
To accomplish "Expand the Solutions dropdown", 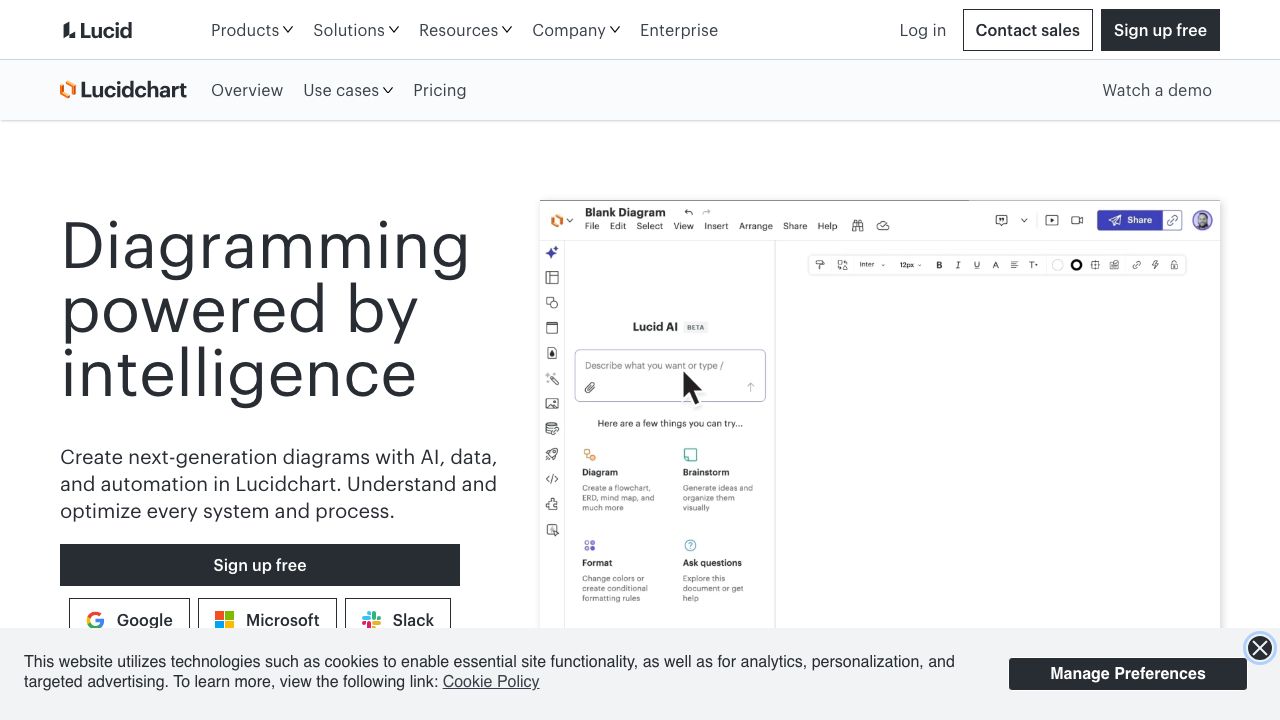I will tap(356, 30).
